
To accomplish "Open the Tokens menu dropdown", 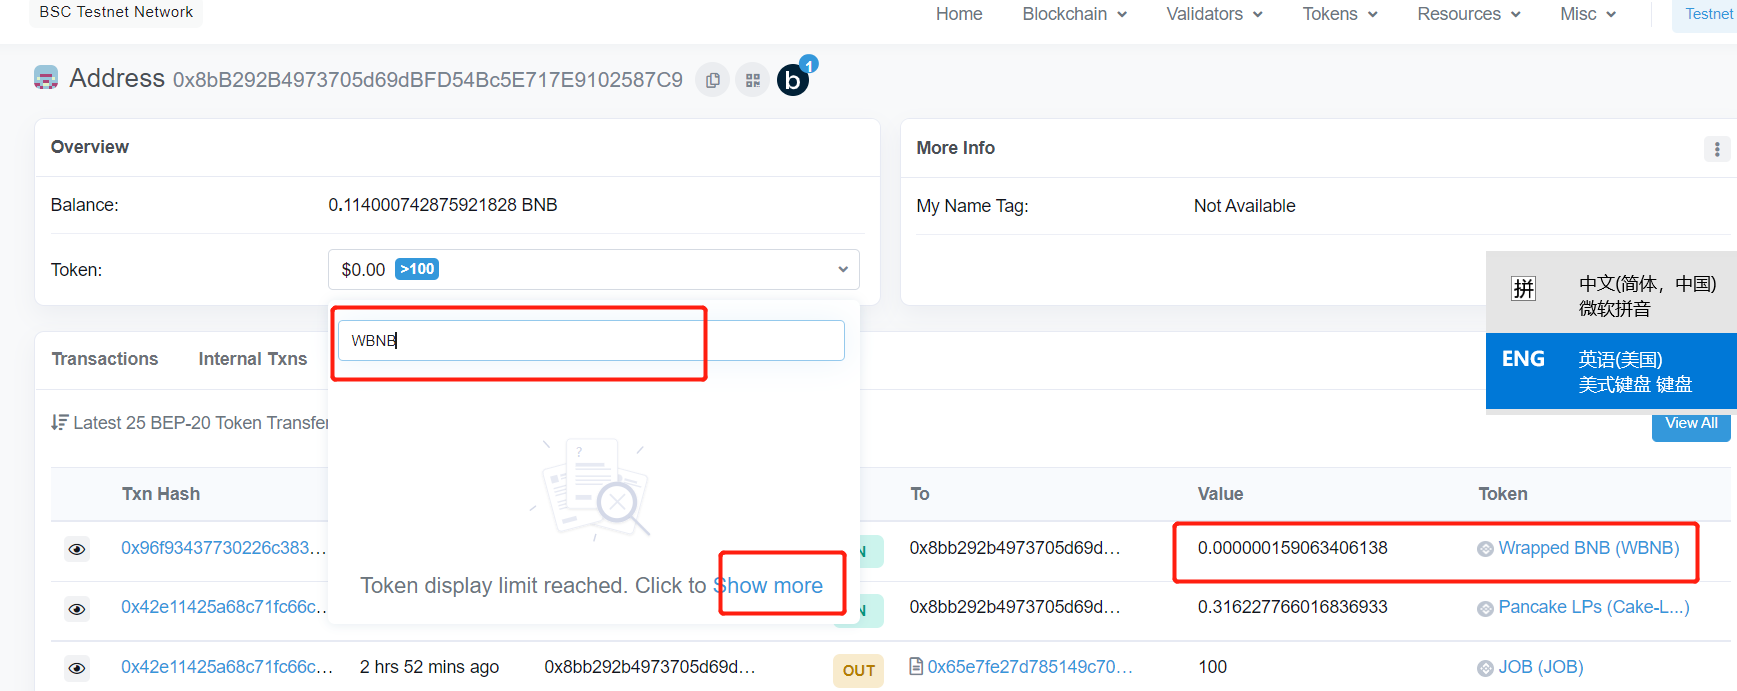I will pos(1340,14).
